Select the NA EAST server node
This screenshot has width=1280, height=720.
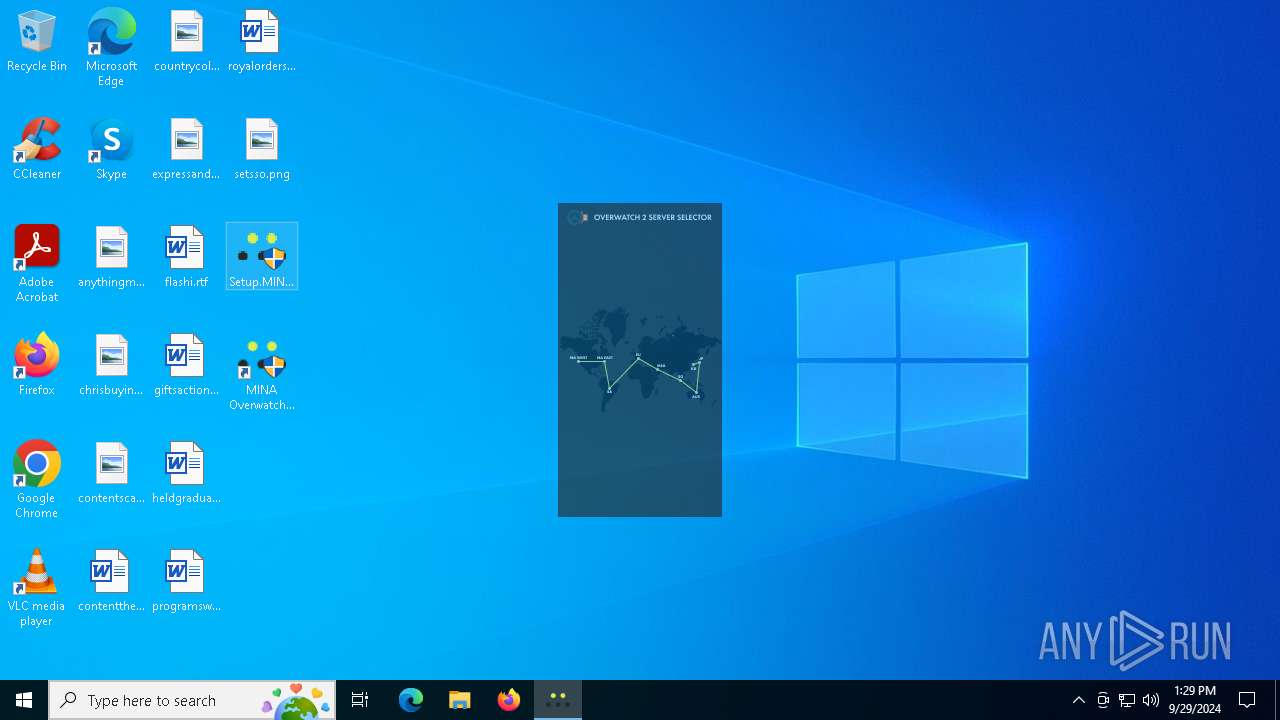(604, 359)
